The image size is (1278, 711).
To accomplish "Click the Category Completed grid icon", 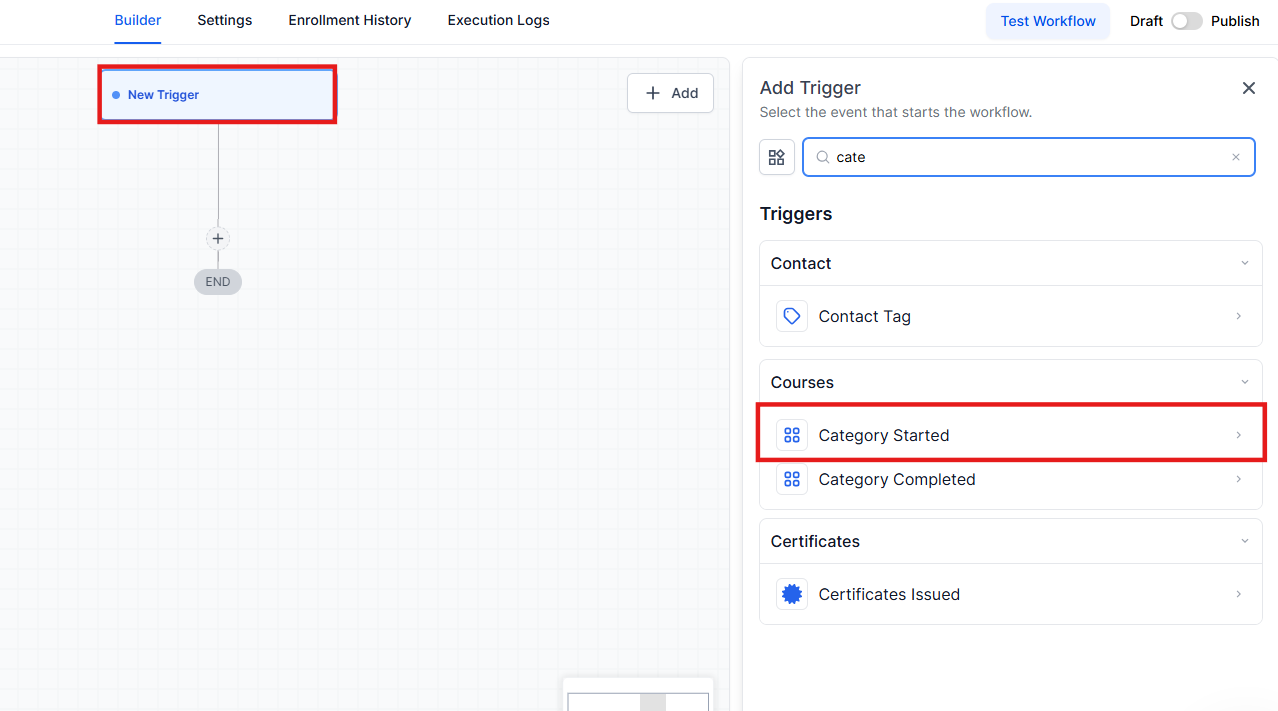I will (792, 479).
